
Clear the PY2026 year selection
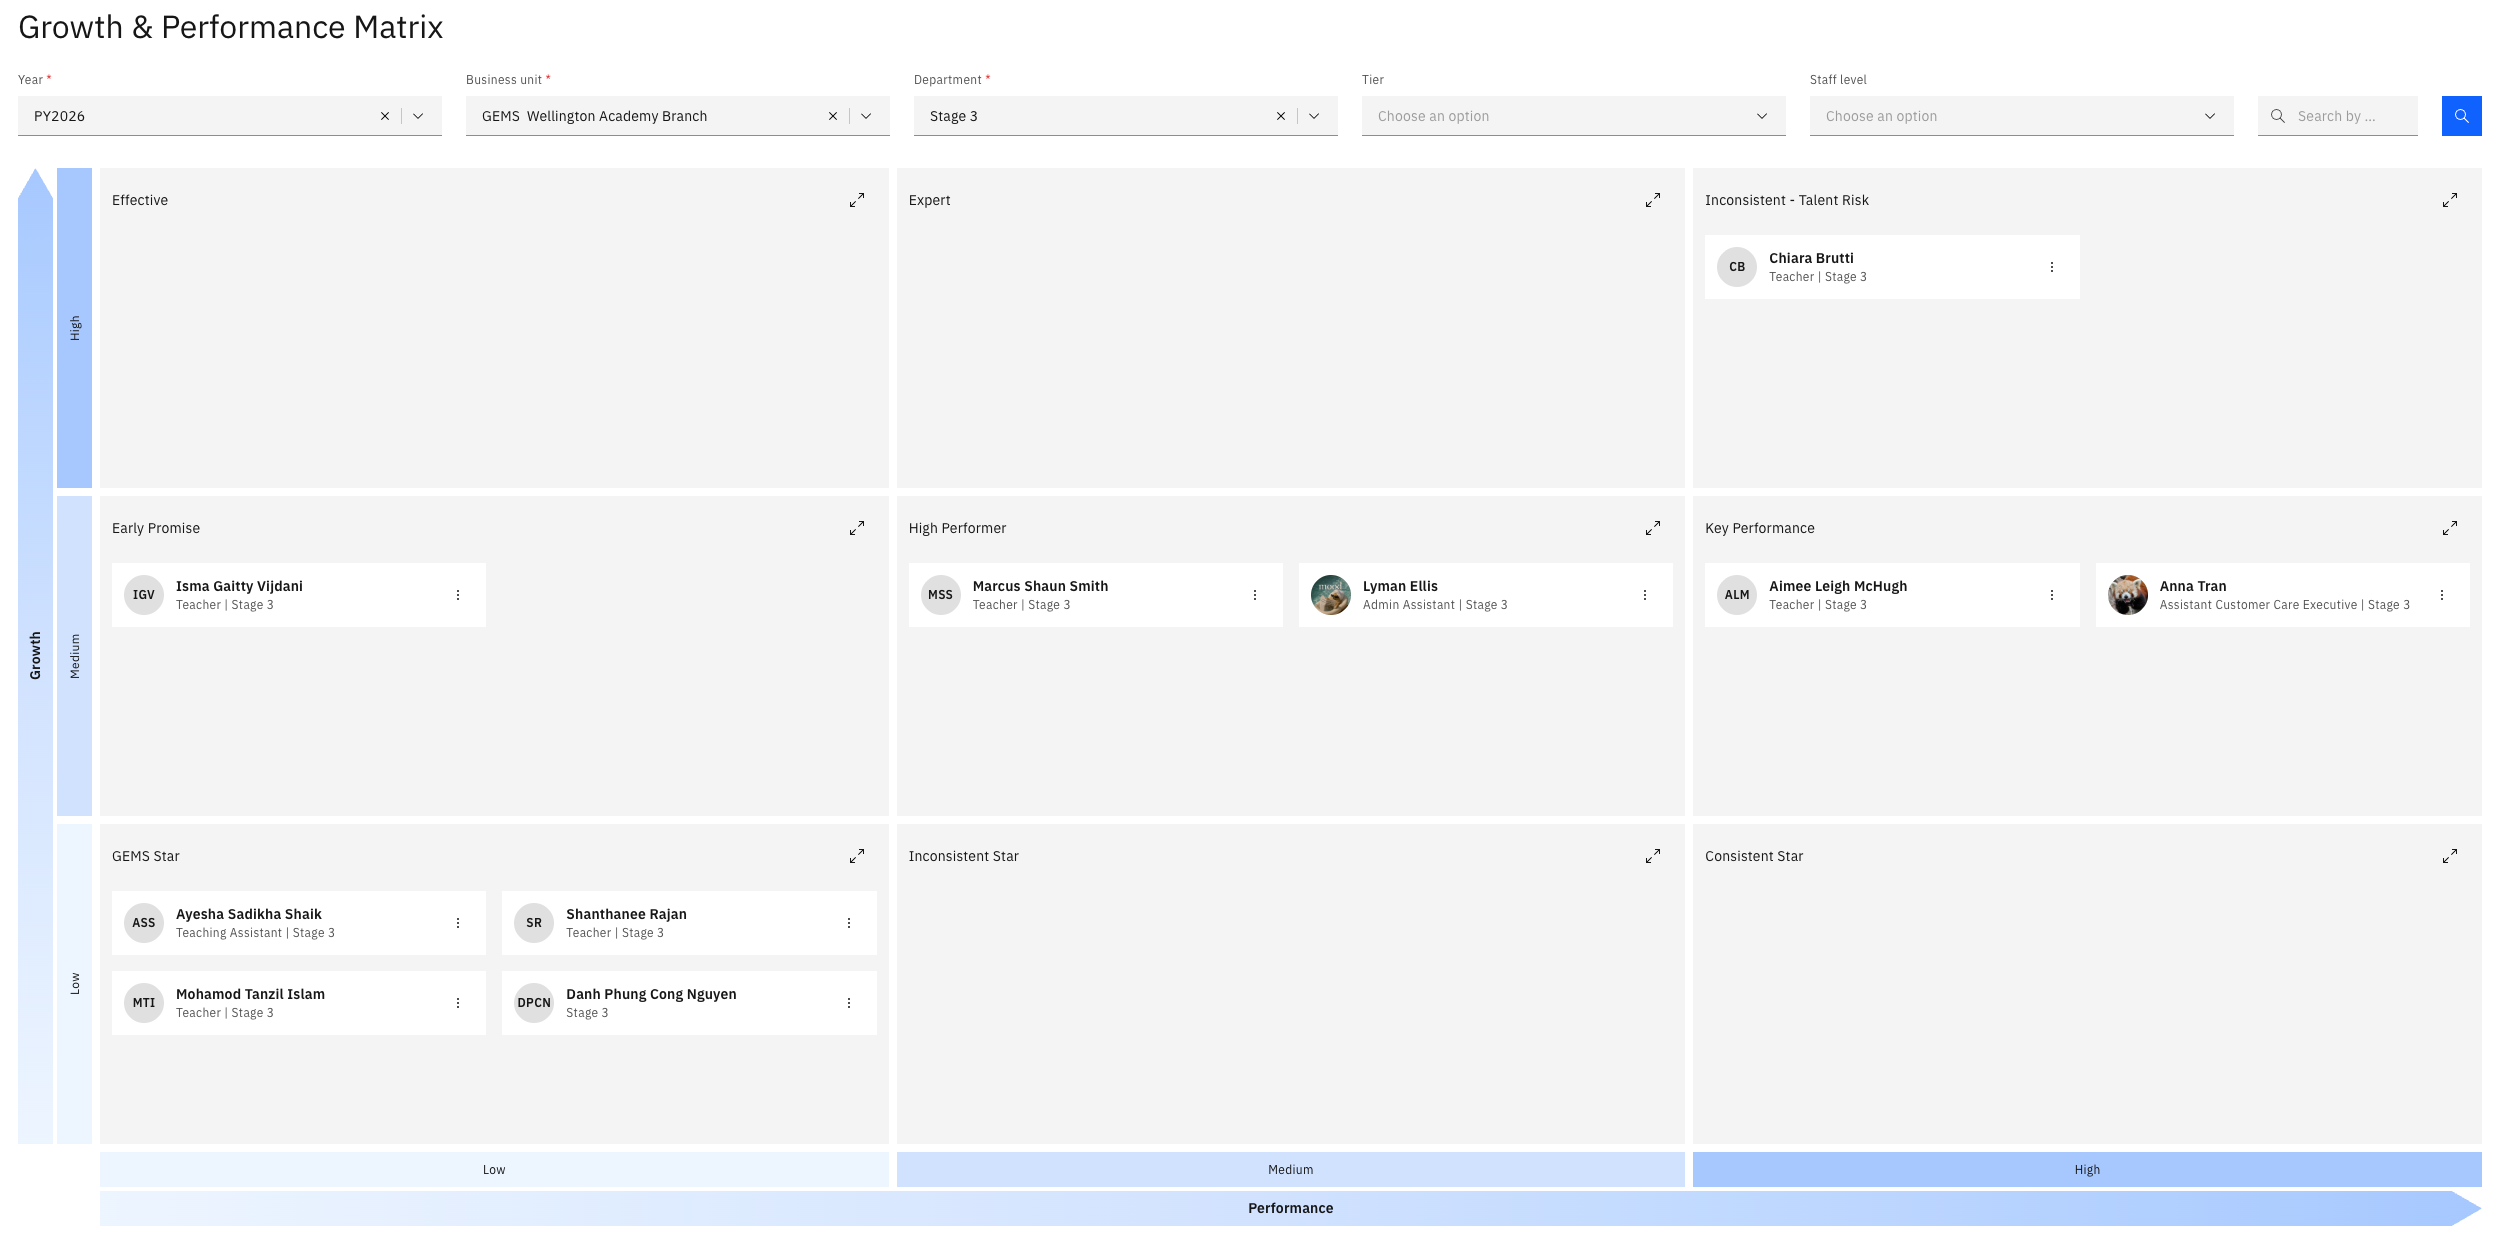385,116
